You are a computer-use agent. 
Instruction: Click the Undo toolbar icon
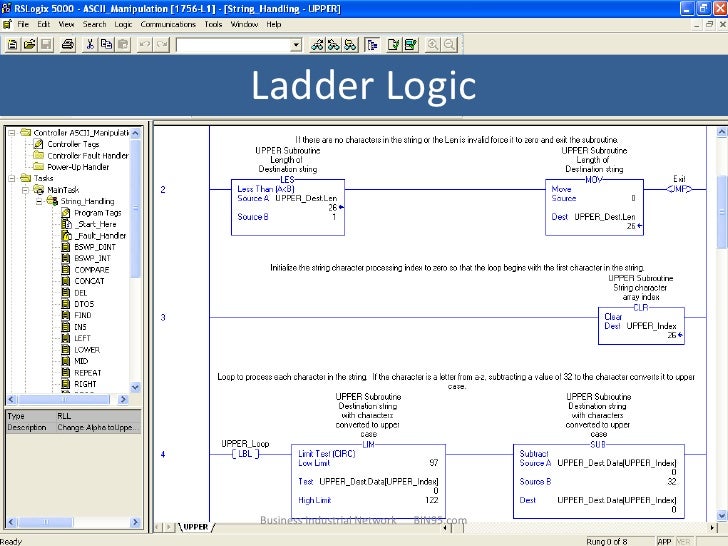[x=145, y=45]
